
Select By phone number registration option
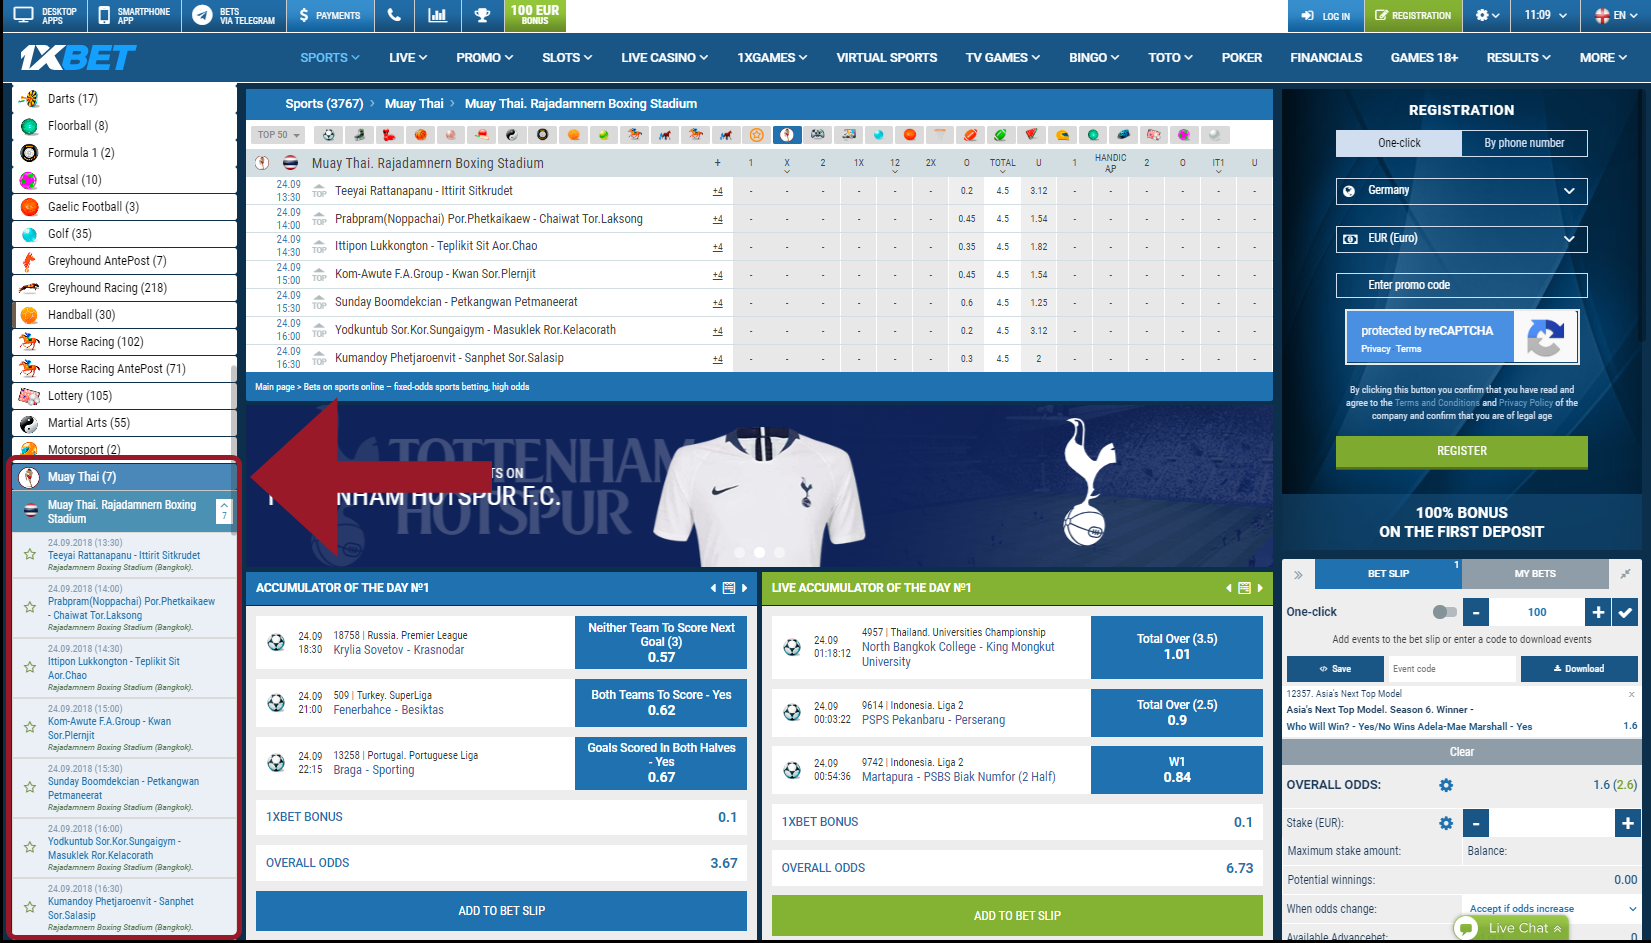(1523, 143)
